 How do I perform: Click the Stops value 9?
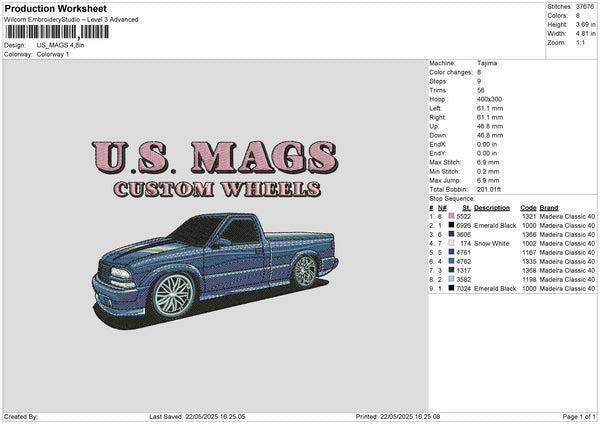[x=479, y=81]
